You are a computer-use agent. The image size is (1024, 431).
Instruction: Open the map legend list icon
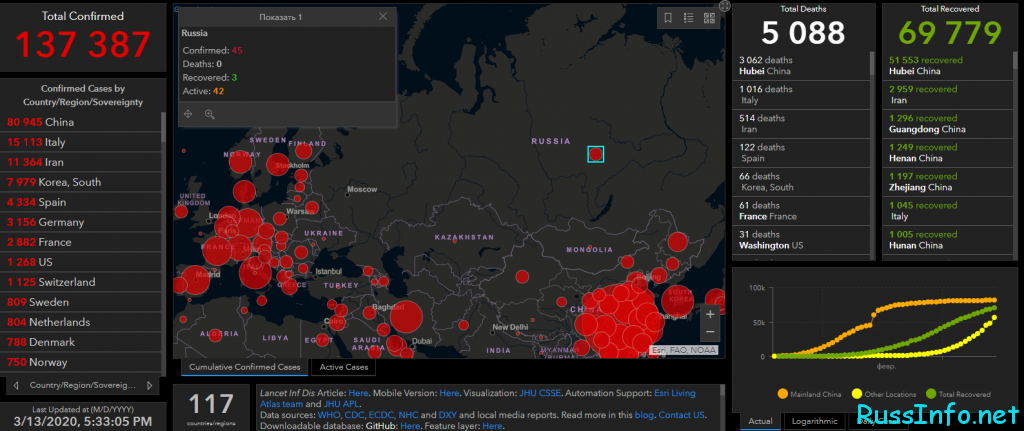coord(688,18)
